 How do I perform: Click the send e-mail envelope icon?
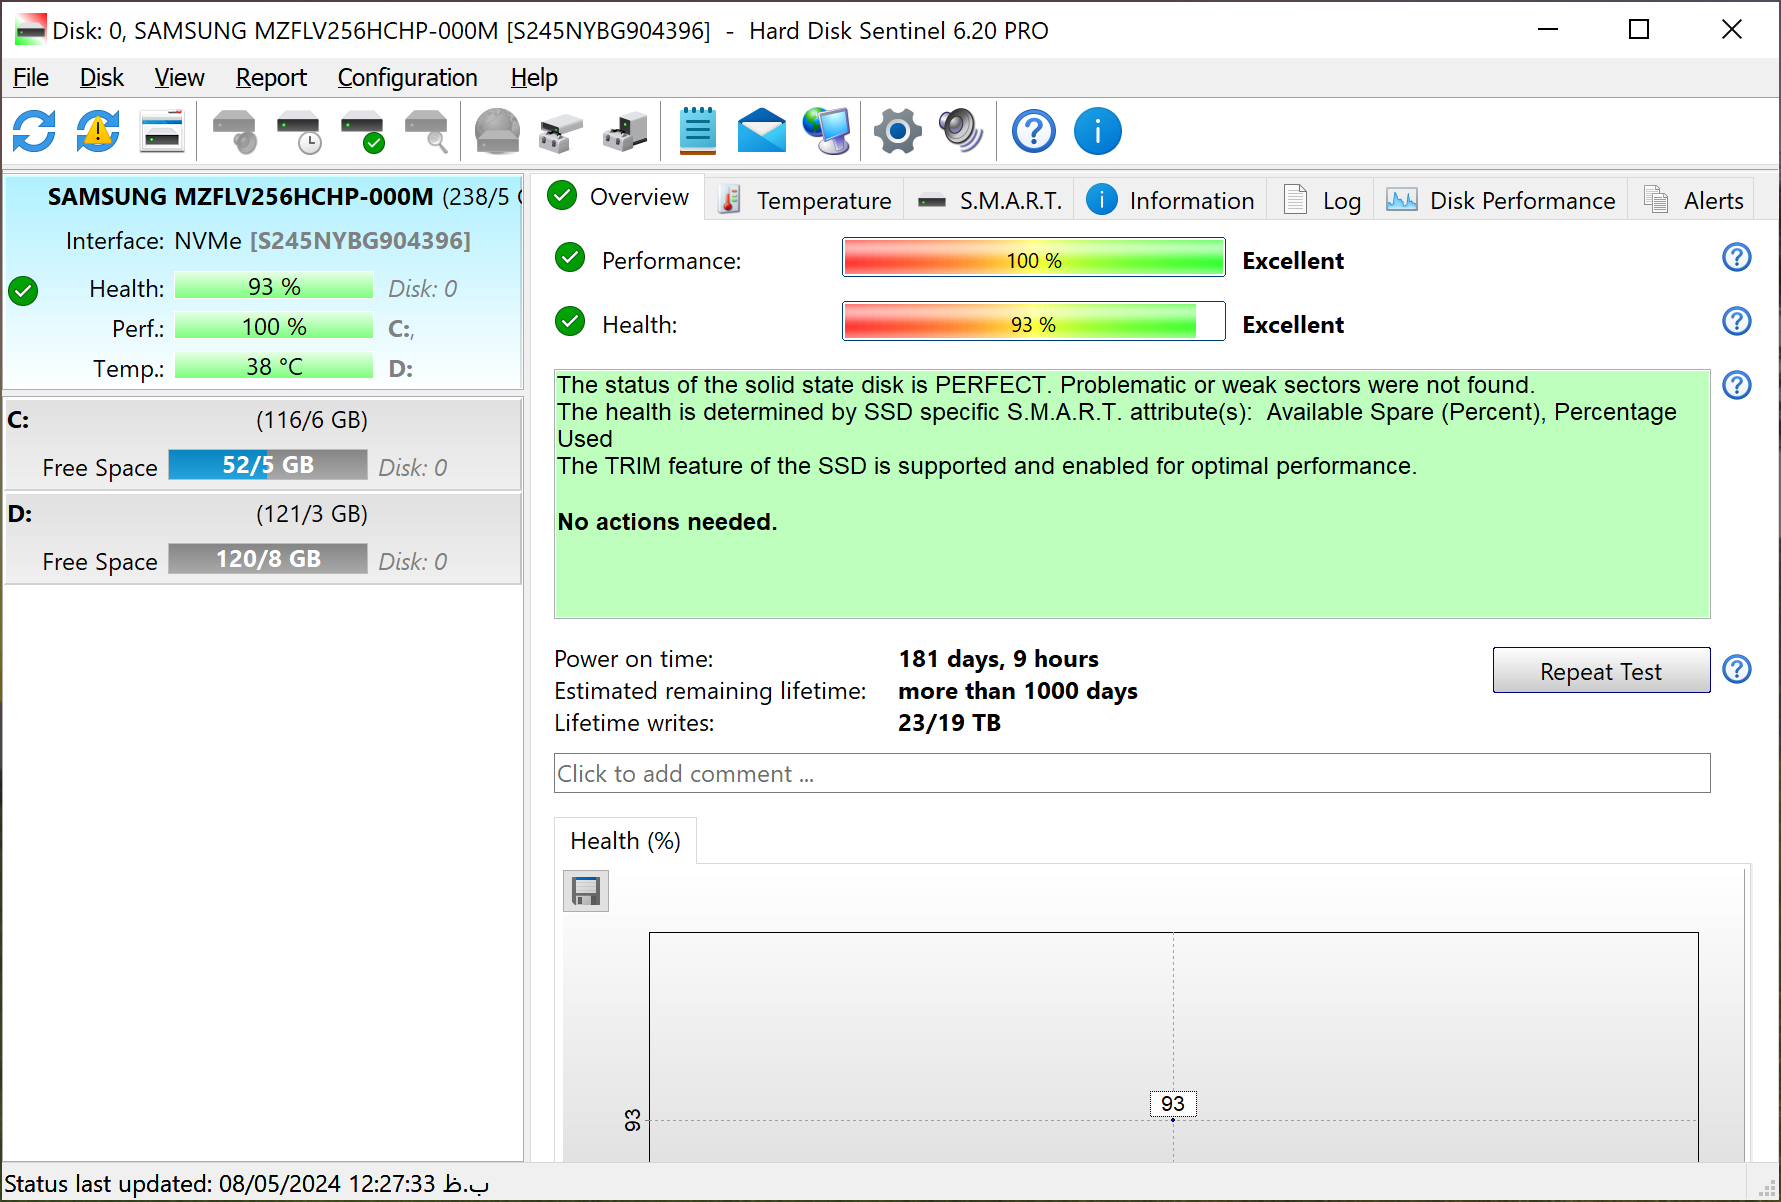pyautogui.click(x=762, y=131)
